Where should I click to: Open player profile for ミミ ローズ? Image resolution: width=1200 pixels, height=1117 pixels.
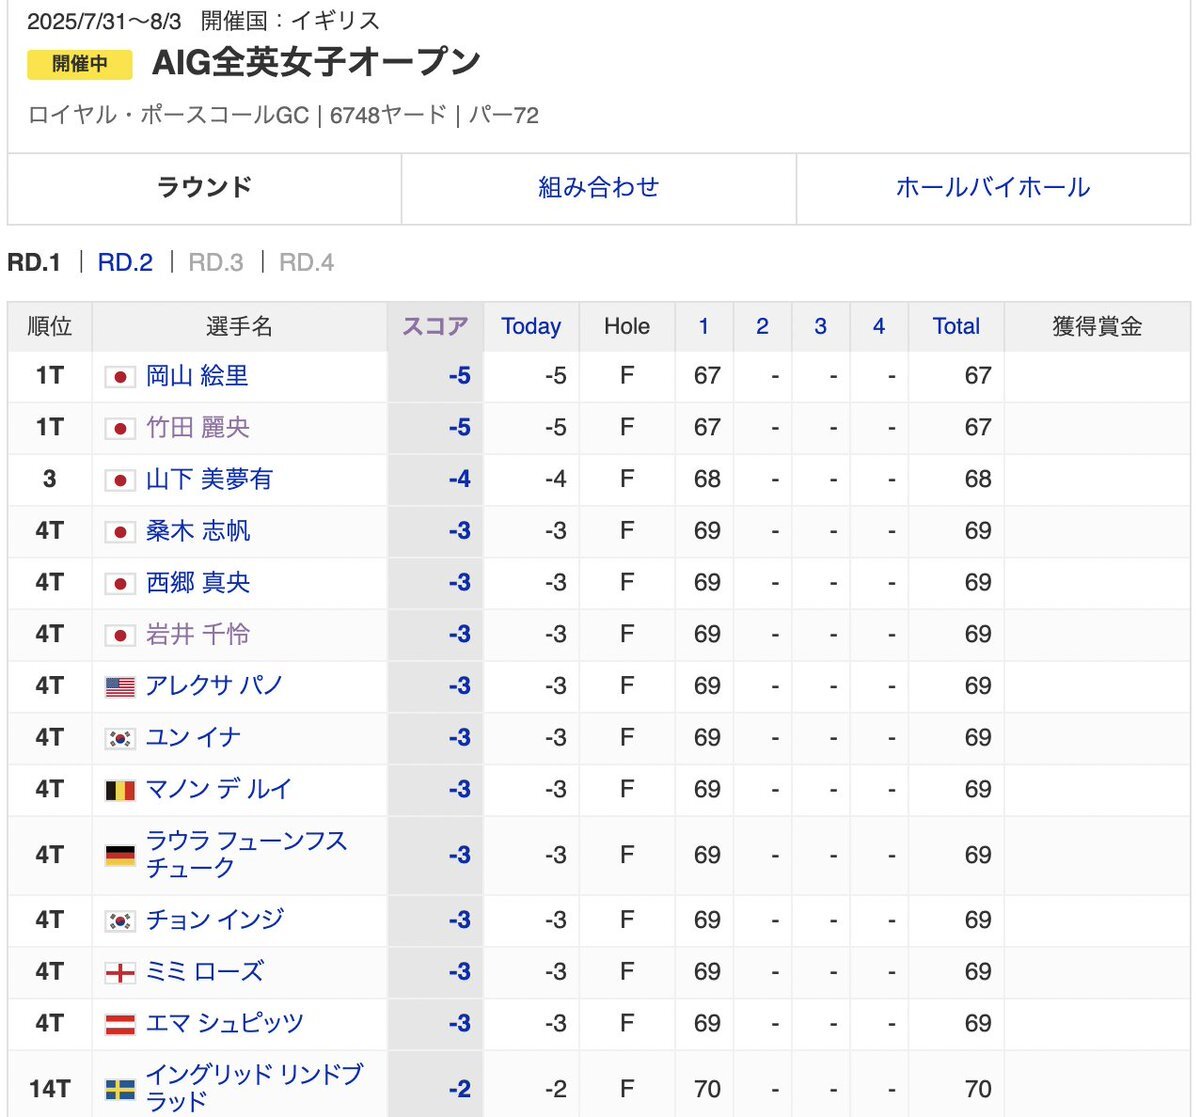(x=204, y=972)
